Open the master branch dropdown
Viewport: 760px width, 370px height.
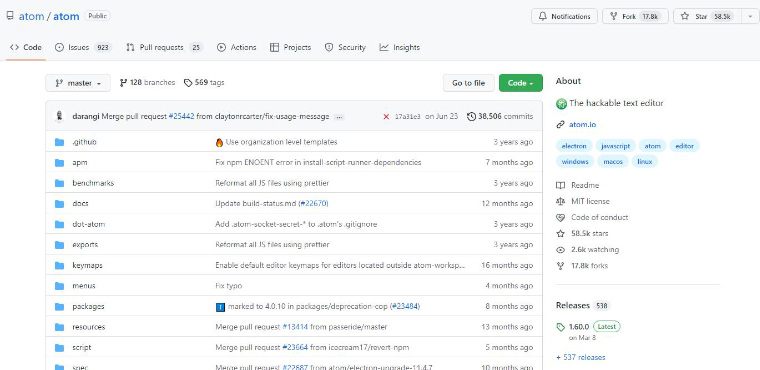point(78,83)
